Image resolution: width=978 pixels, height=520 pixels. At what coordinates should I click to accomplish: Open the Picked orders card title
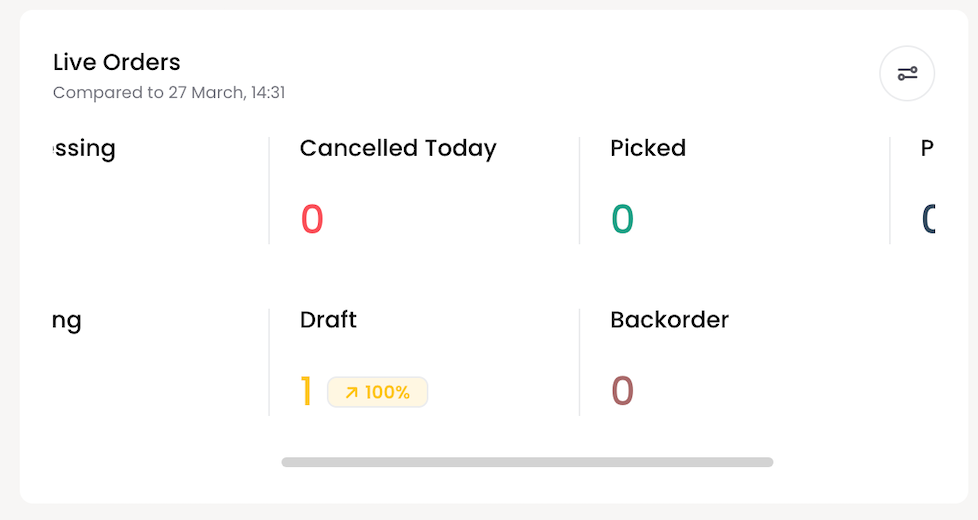tap(648, 148)
